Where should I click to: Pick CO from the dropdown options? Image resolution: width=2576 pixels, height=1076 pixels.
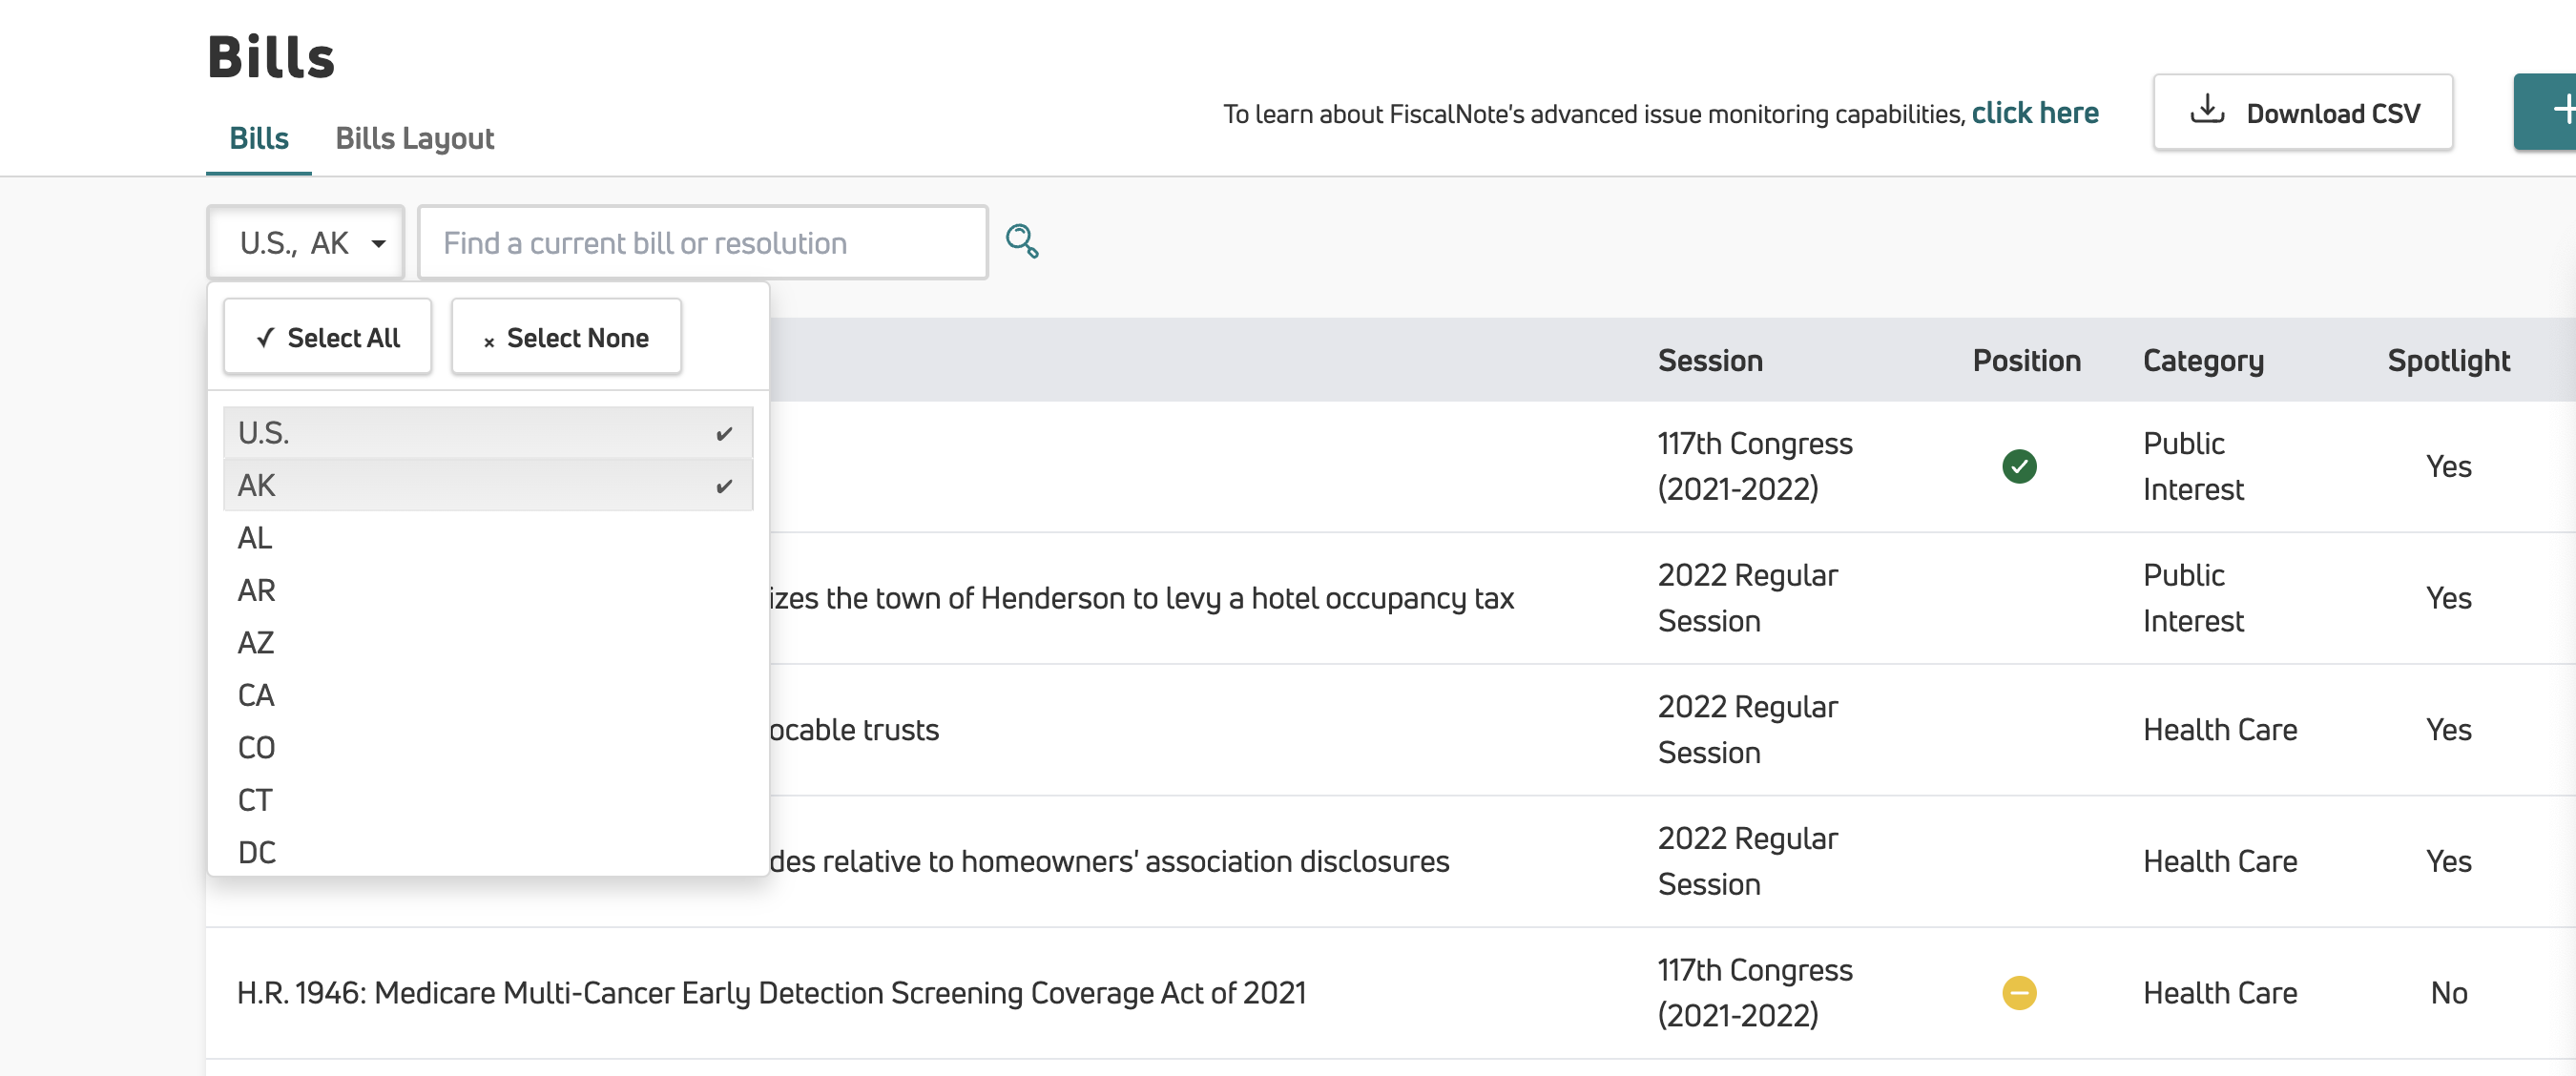click(488, 747)
